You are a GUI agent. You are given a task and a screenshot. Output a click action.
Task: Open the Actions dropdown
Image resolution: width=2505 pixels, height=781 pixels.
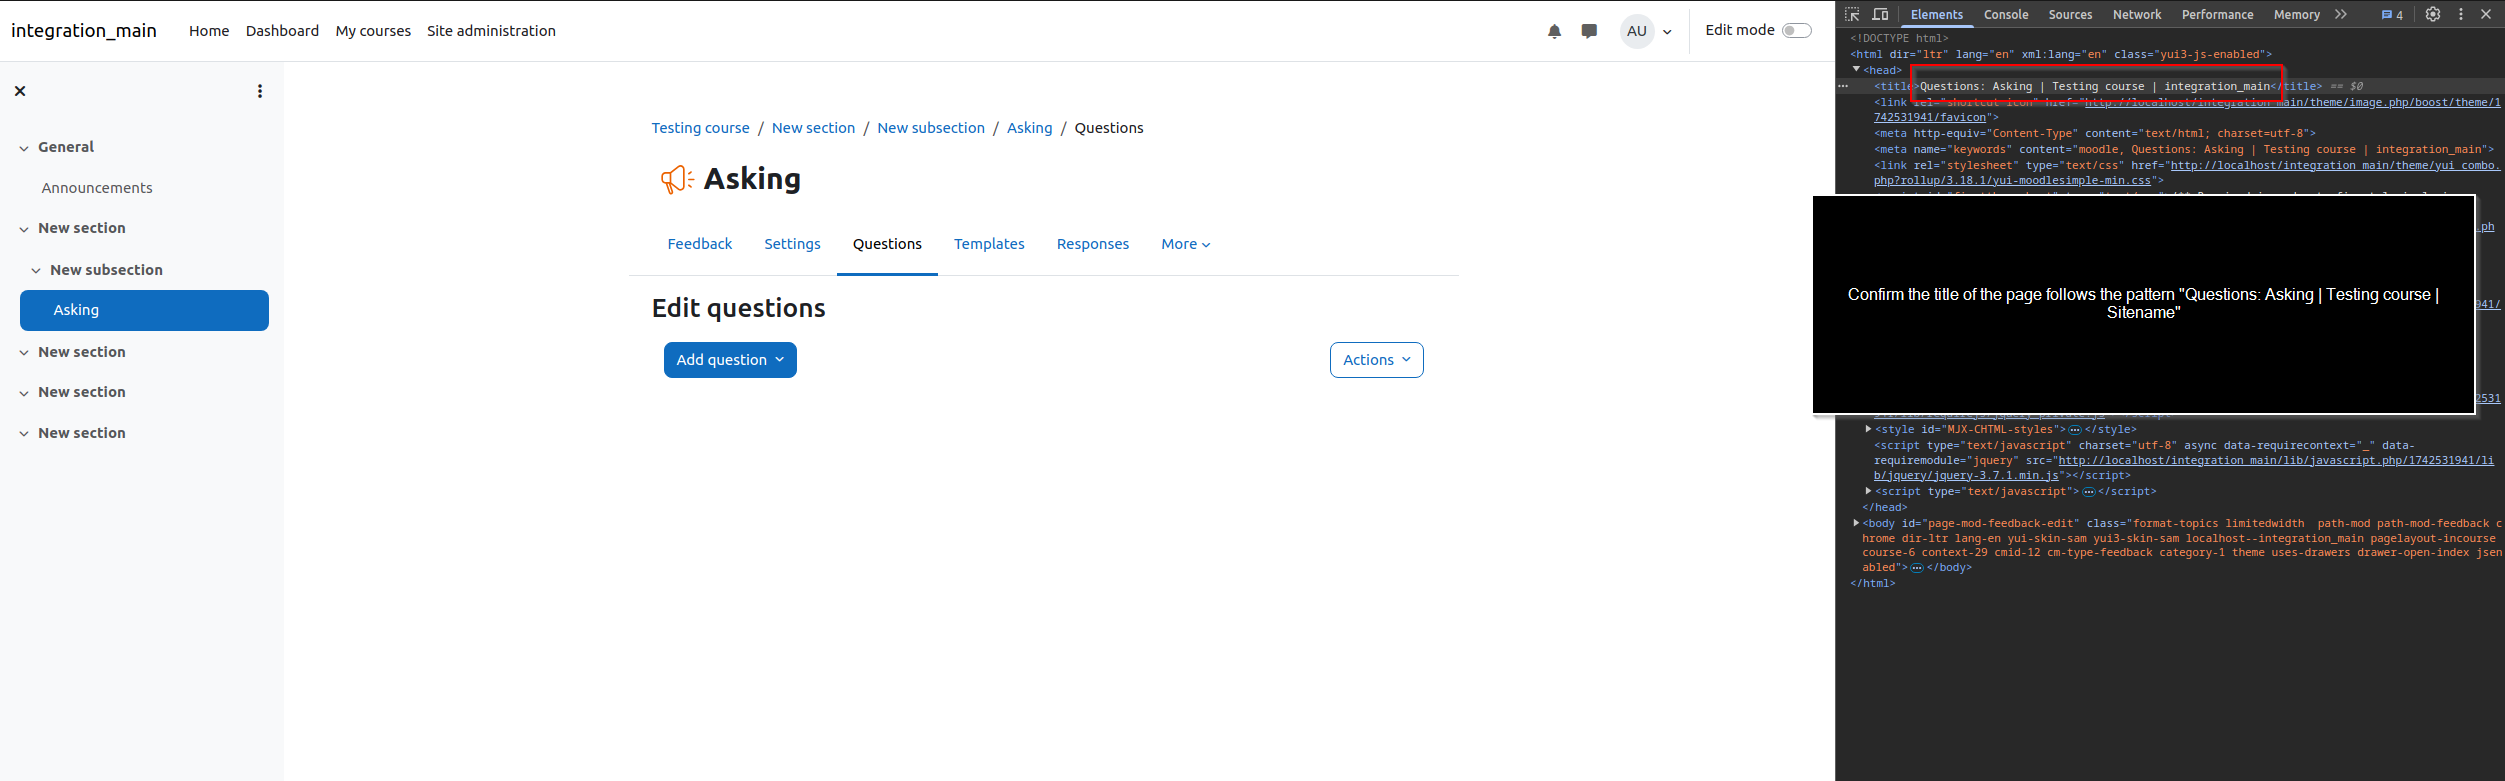[1377, 360]
